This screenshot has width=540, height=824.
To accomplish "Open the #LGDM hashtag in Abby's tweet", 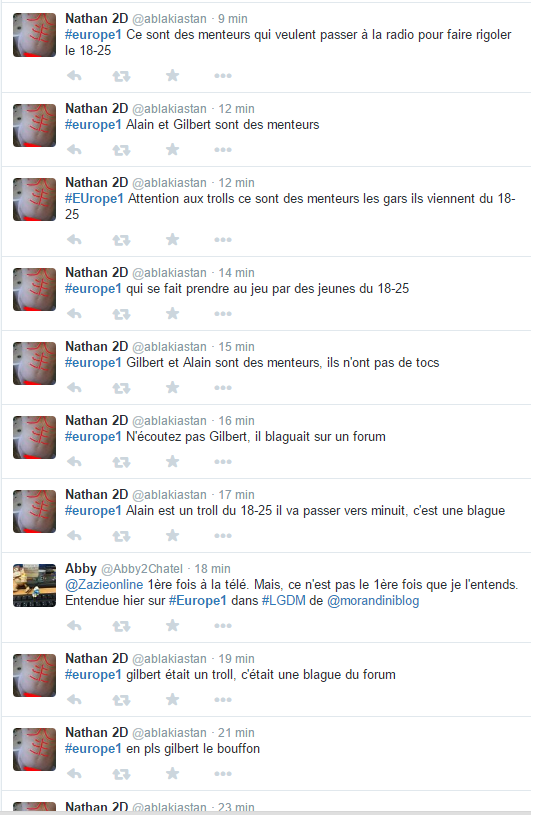I will pyautogui.click(x=284, y=601).
